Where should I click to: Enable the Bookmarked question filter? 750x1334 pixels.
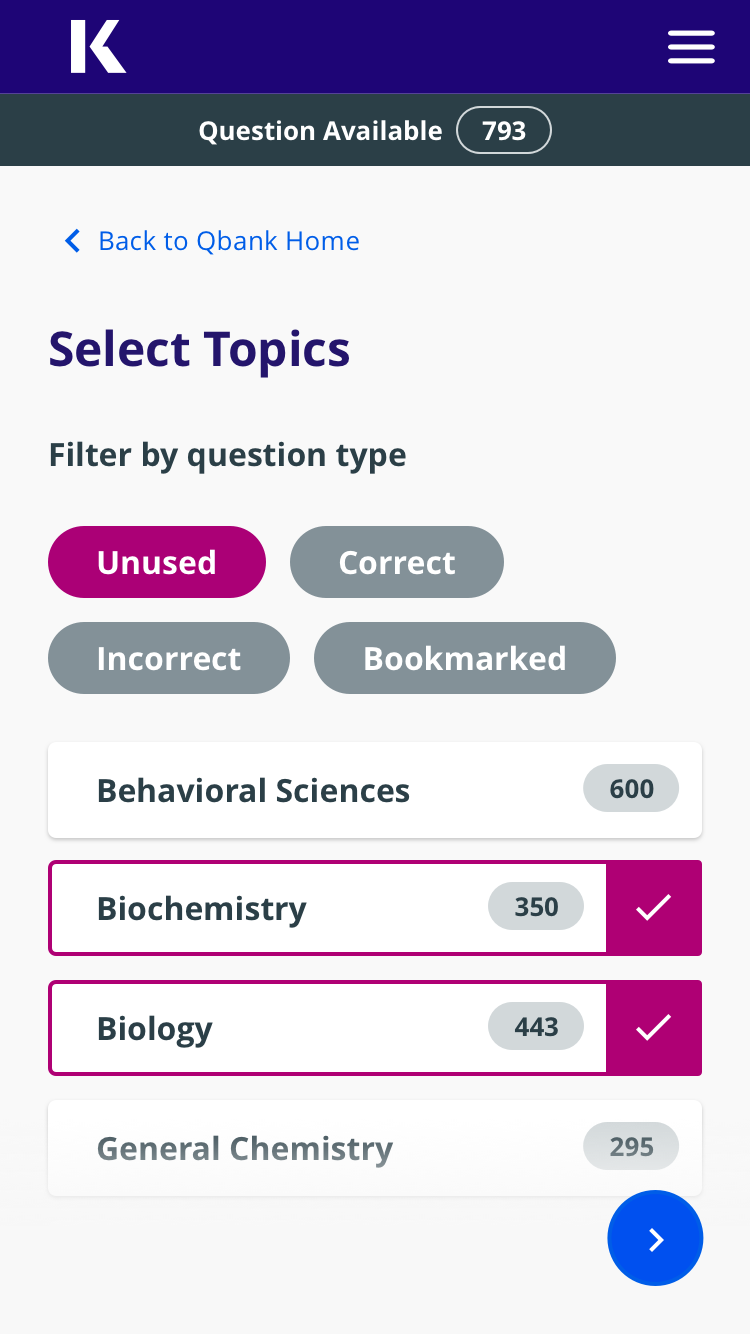click(x=465, y=658)
